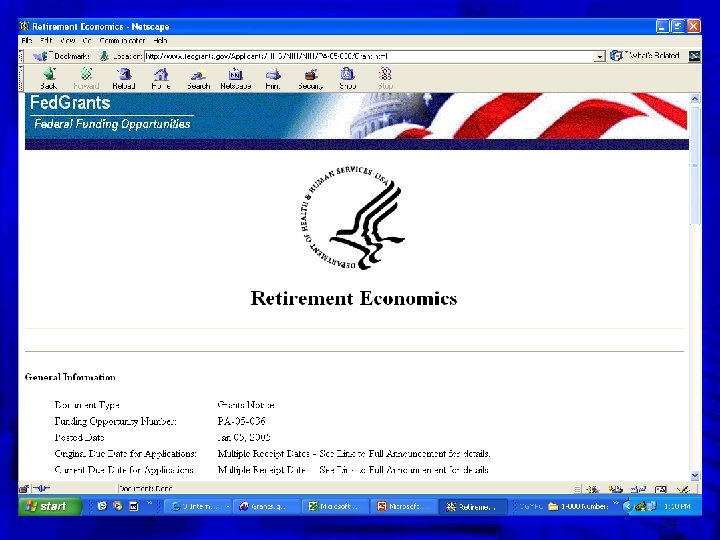Go Back using the toolbar button
720x540 pixels.
(49, 79)
